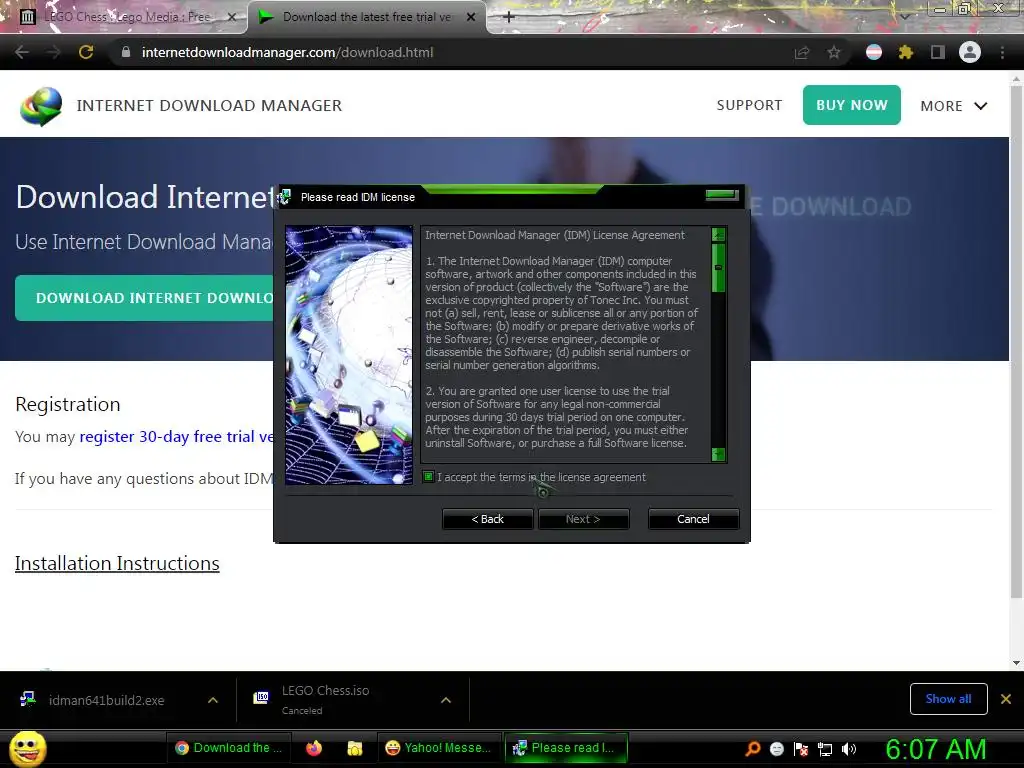The height and width of the screenshot is (768, 1024).
Task: Go forward in browser history
Action: click(x=54, y=52)
